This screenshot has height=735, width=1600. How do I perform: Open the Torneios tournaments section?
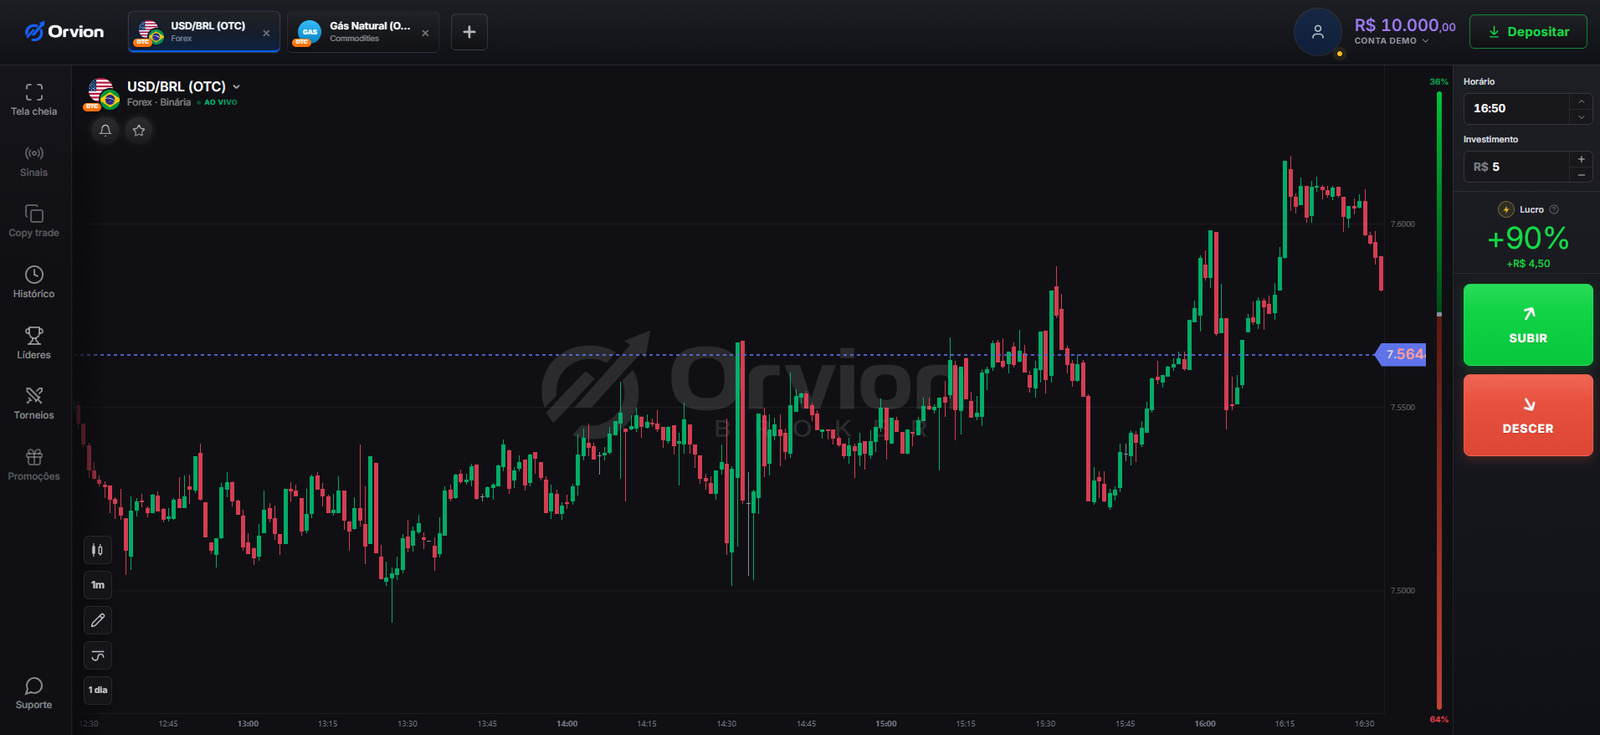[34, 403]
